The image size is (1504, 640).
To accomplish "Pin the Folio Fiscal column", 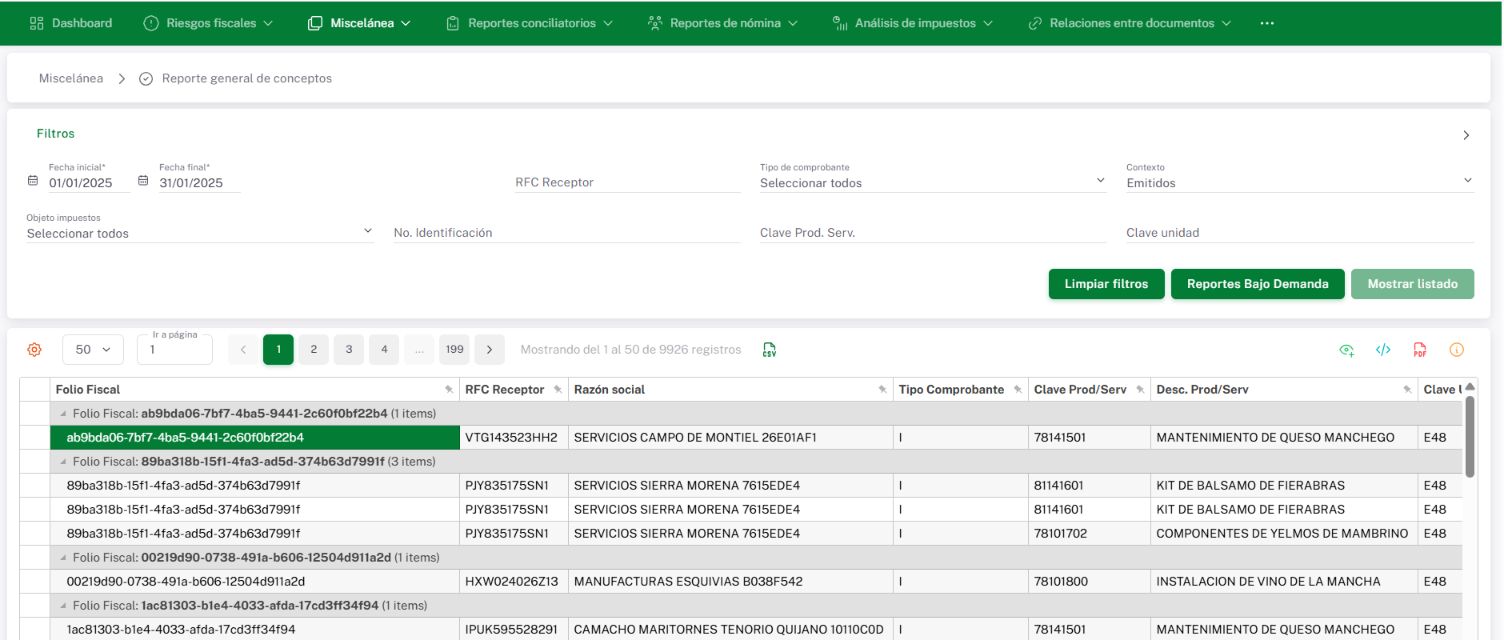I will [x=449, y=390].
